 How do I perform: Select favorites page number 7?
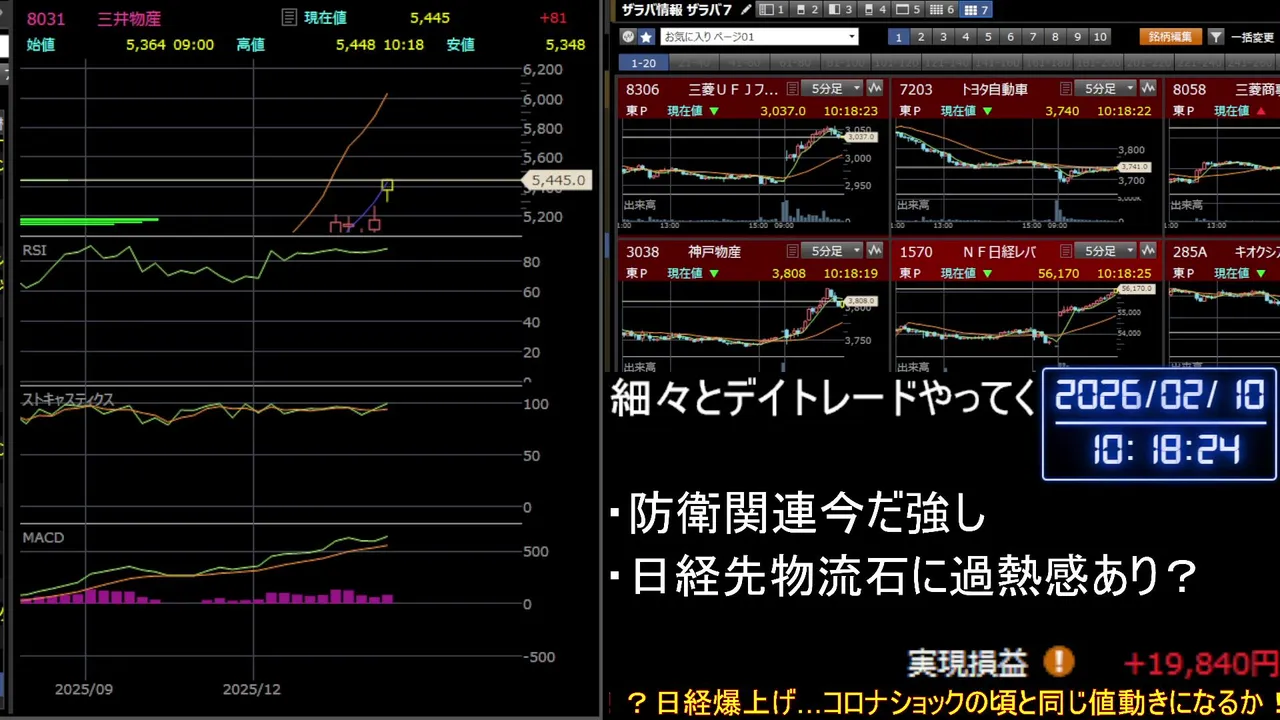(x=1032, y=37)
